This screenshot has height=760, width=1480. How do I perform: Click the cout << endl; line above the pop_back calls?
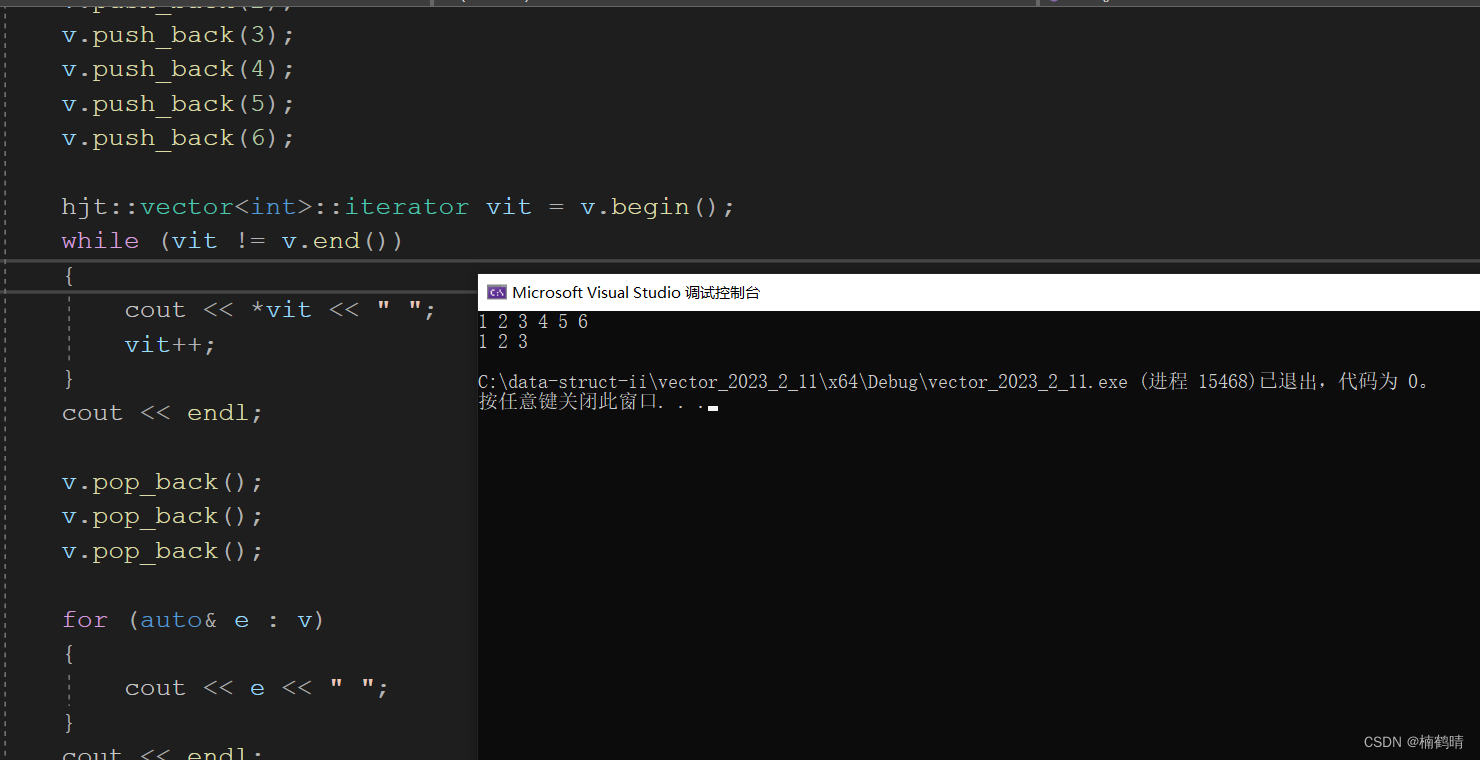click(x=162, y=413)
